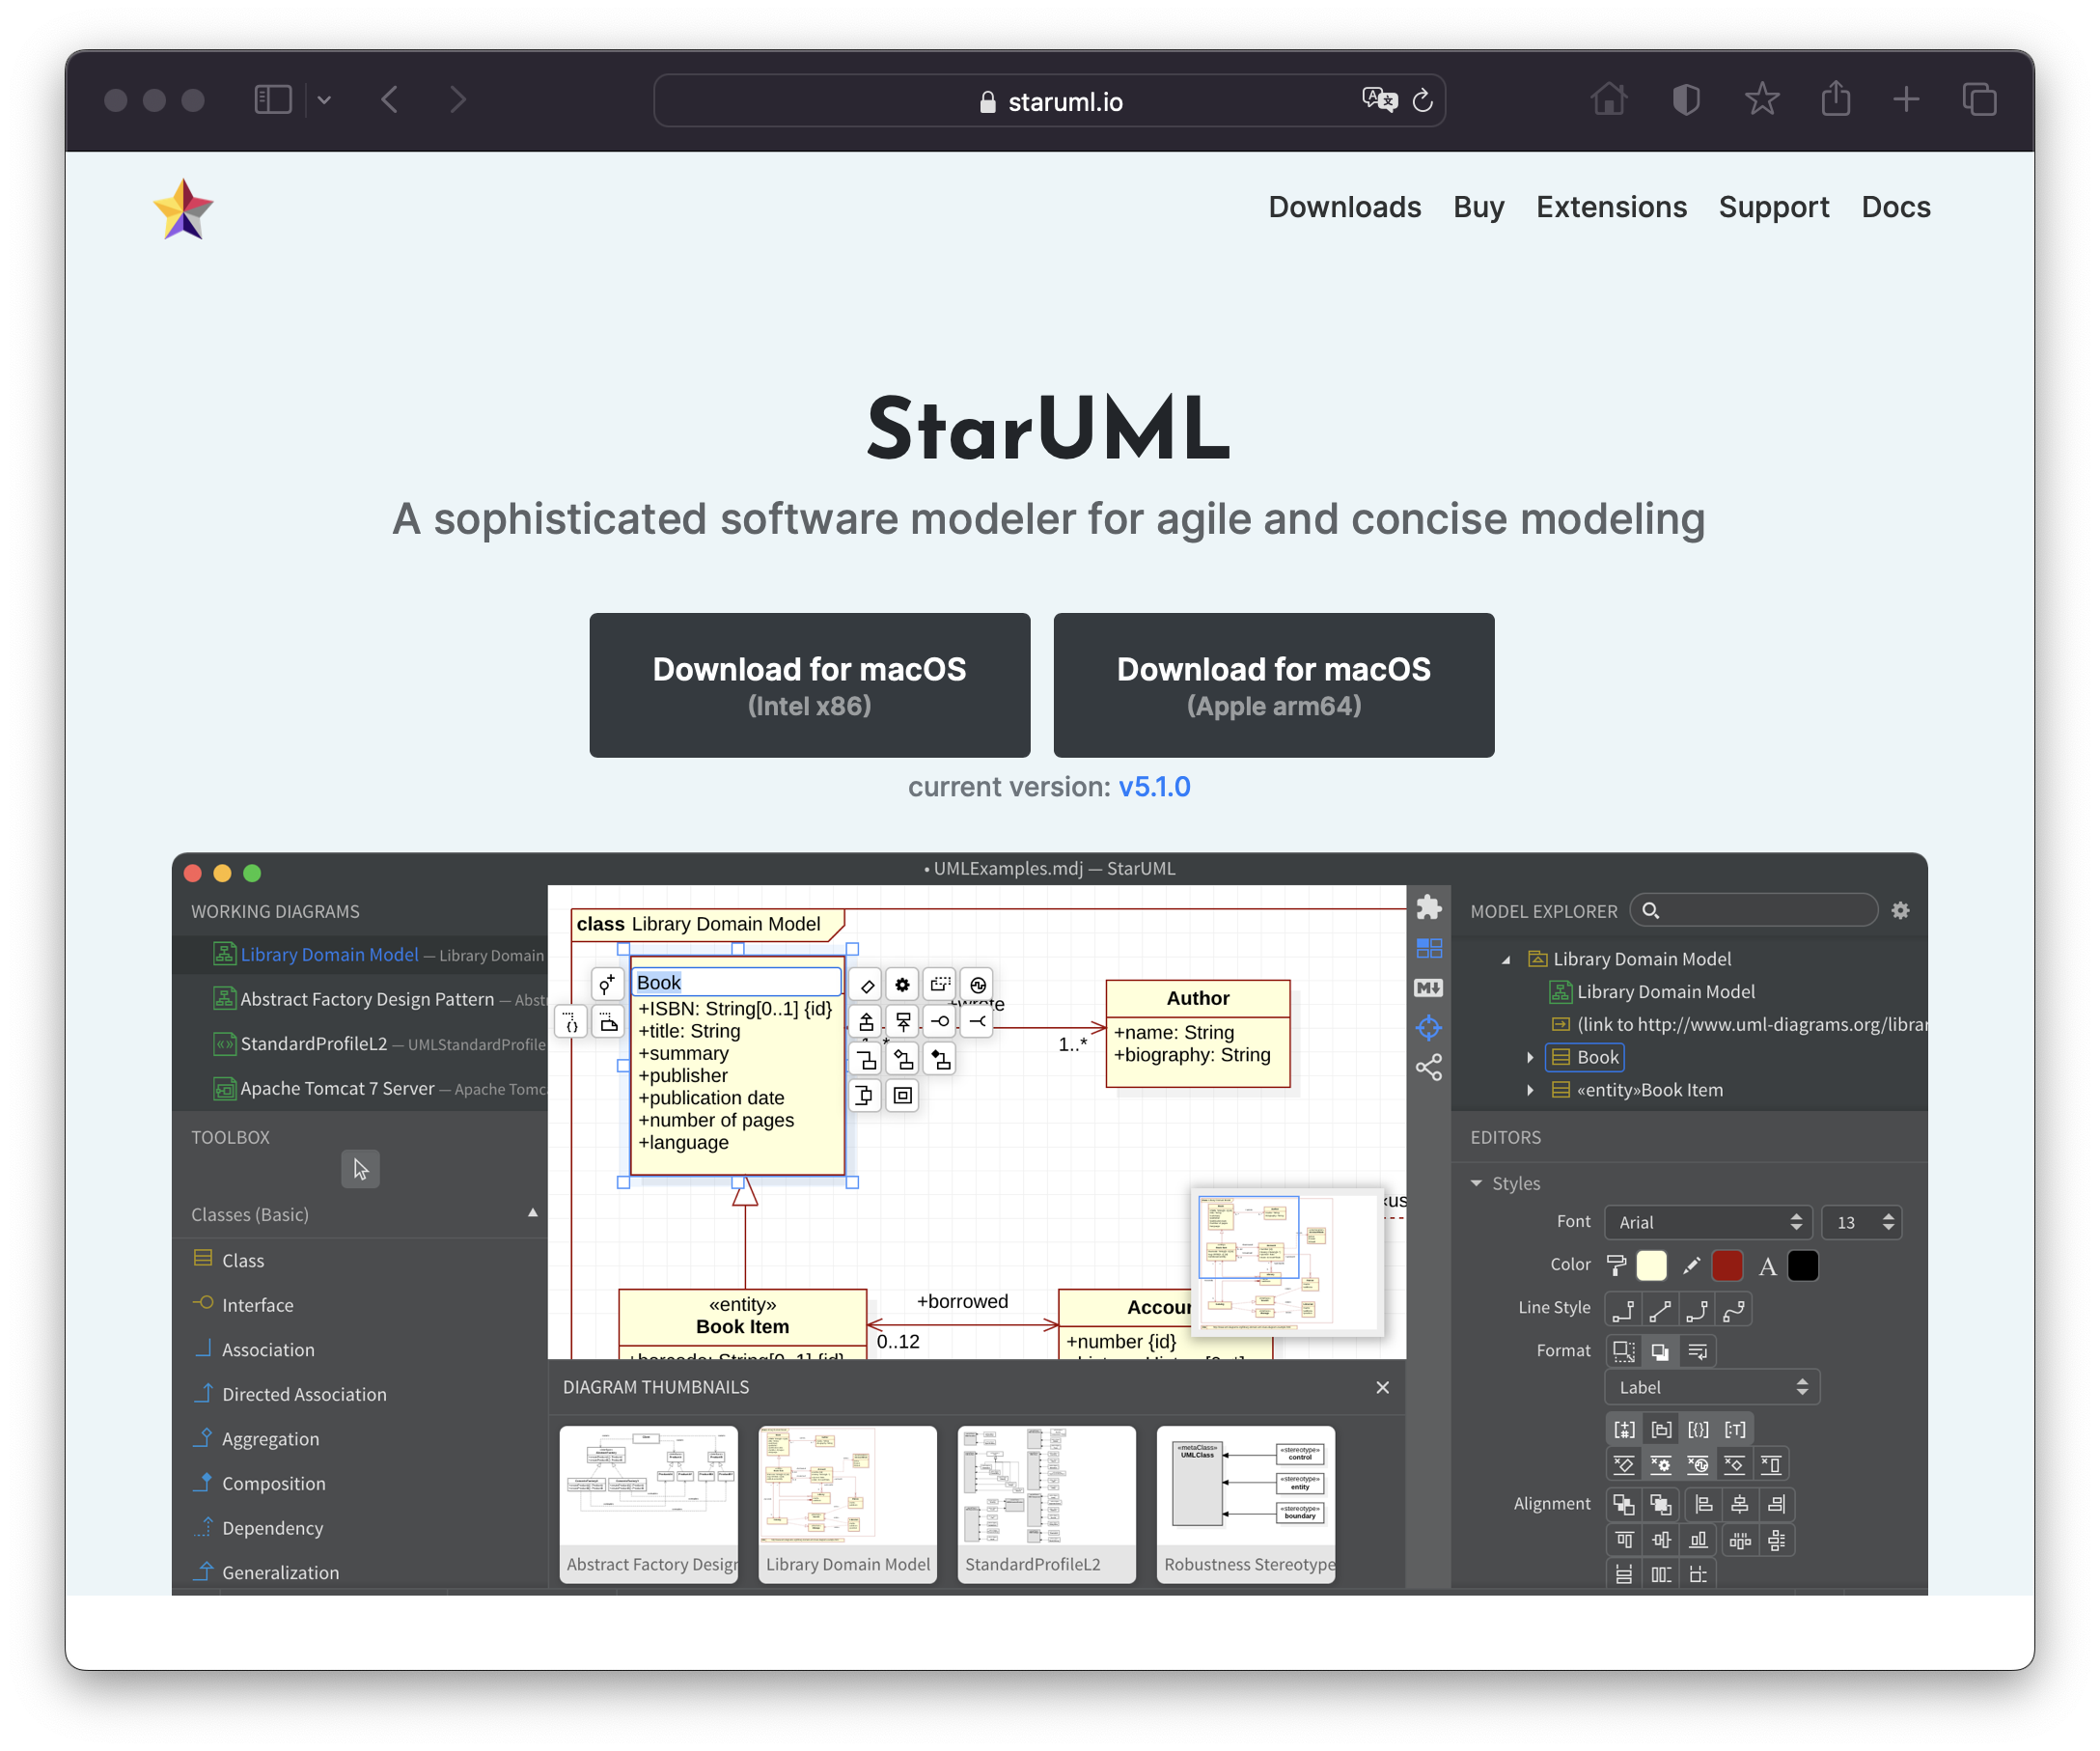Image resolution: width=2100 pixels, height=1751 pixels.
Task: Activate the Zoom/Navigator sidebar icon
Action: pyautogui.click(x=1428, y=1027)
